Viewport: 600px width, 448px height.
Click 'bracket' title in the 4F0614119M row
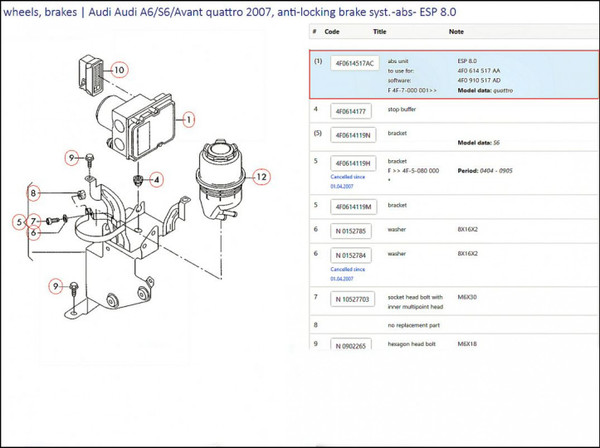click(397, 205)
